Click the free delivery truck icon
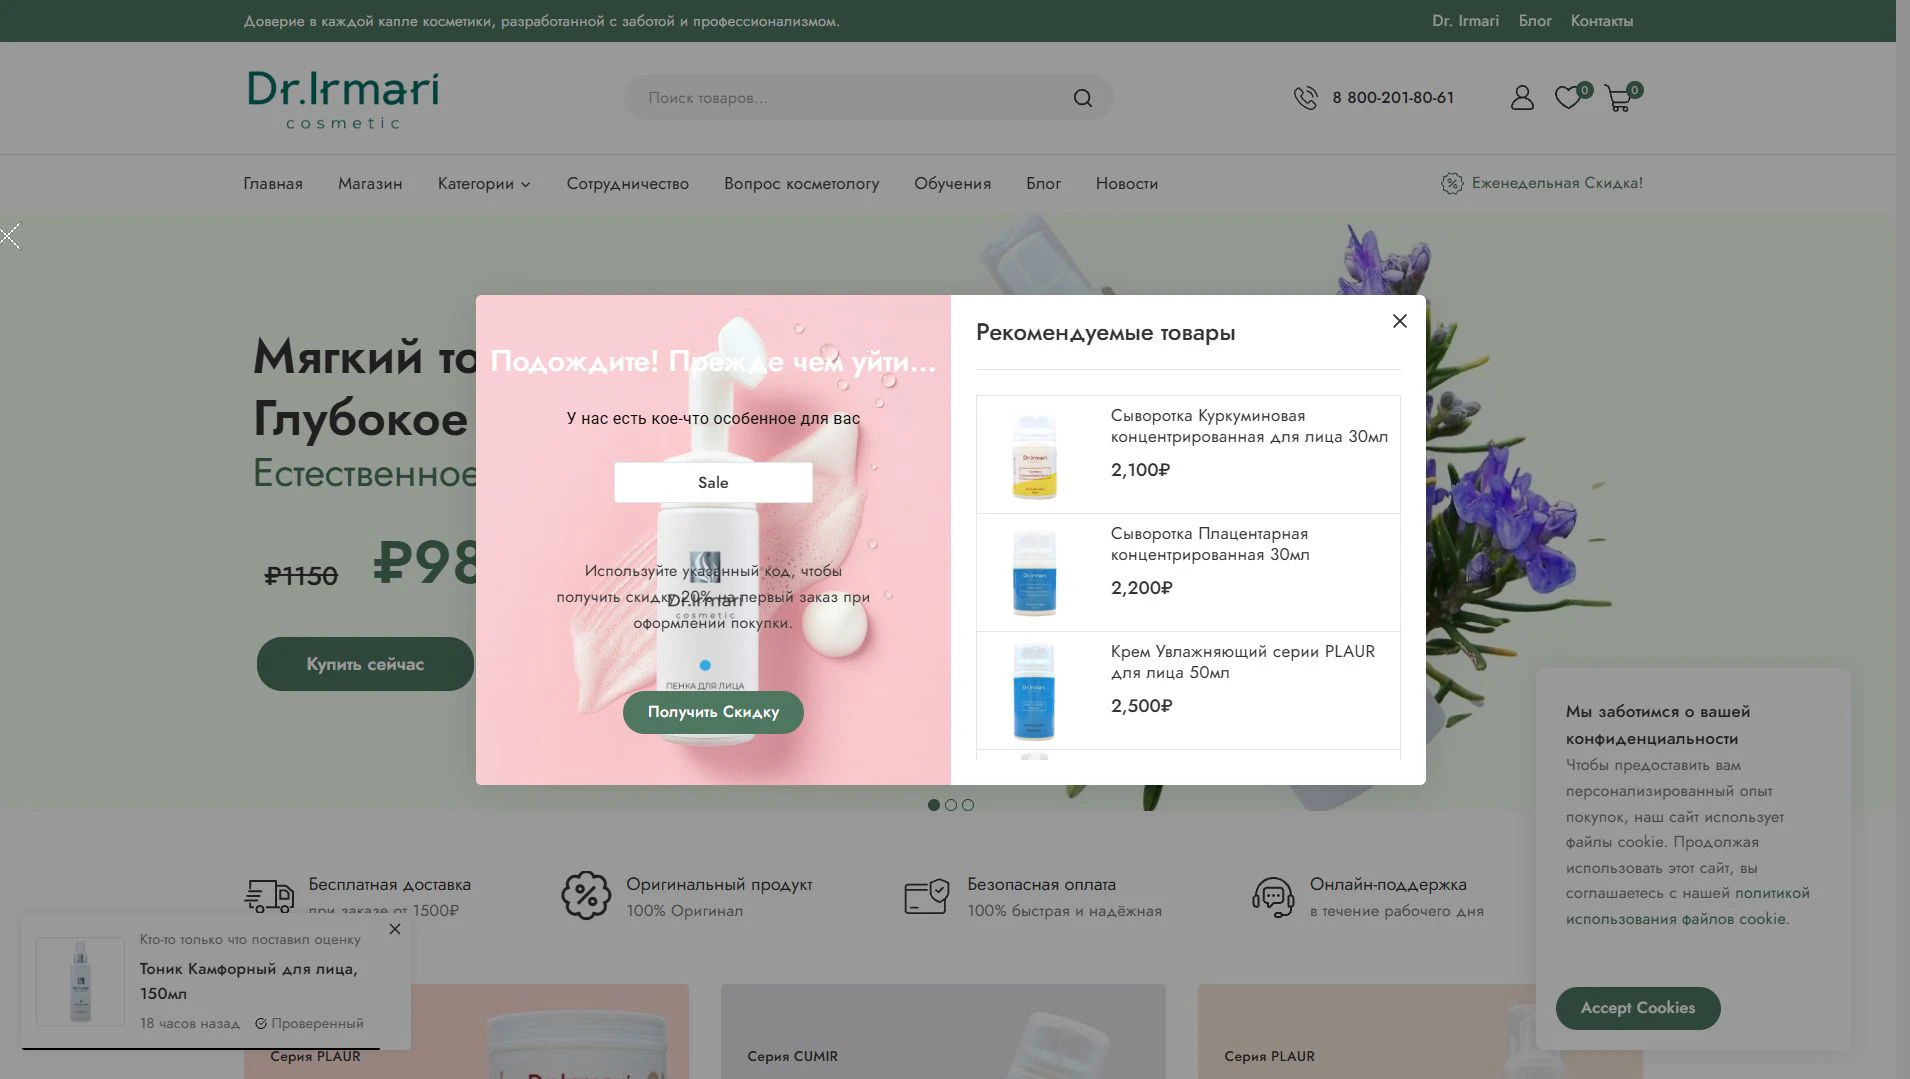 tap(269, 896)
